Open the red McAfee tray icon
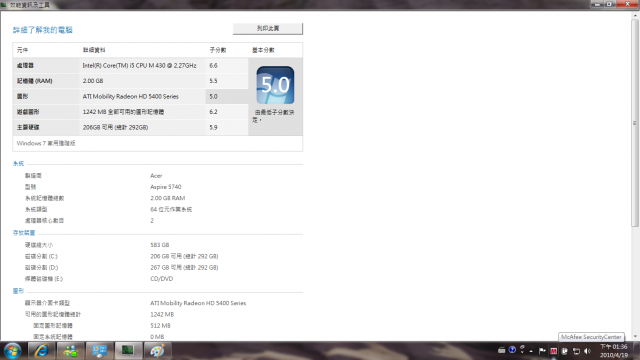The height and width of the screenshot is (360, 640). pos(553,351)
